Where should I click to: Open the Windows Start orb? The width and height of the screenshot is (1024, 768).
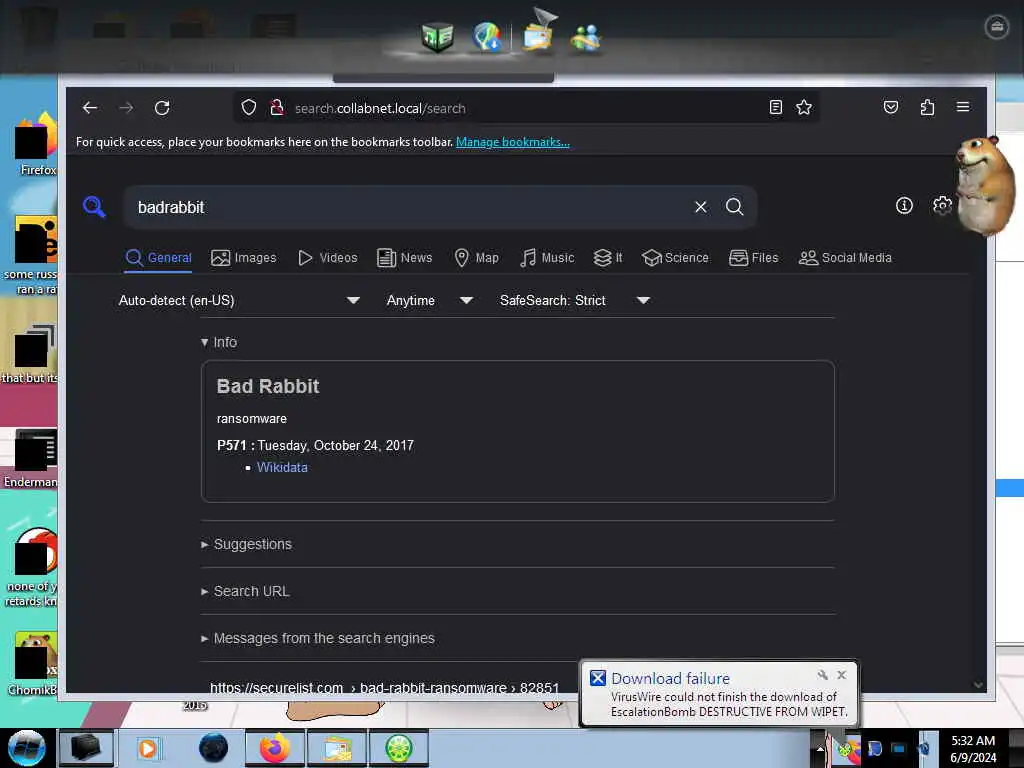[26, 748]
